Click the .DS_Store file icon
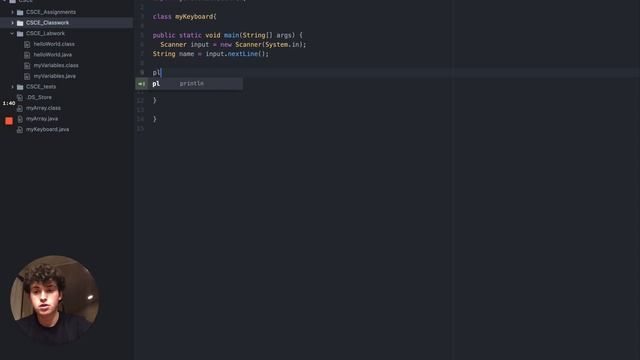640x360 pixels. point(20,98)
